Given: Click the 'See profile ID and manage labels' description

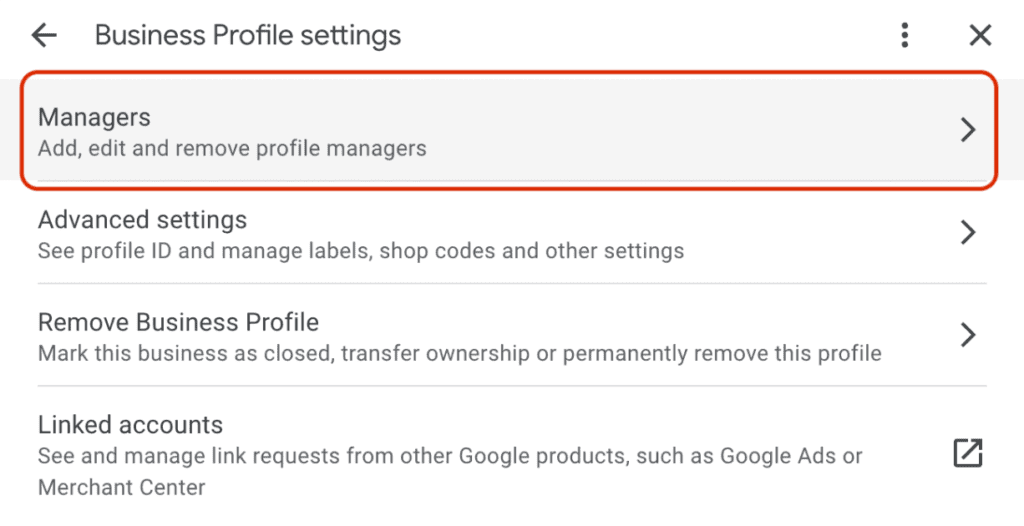Looking at the screenshot, I should click(200, 251).
